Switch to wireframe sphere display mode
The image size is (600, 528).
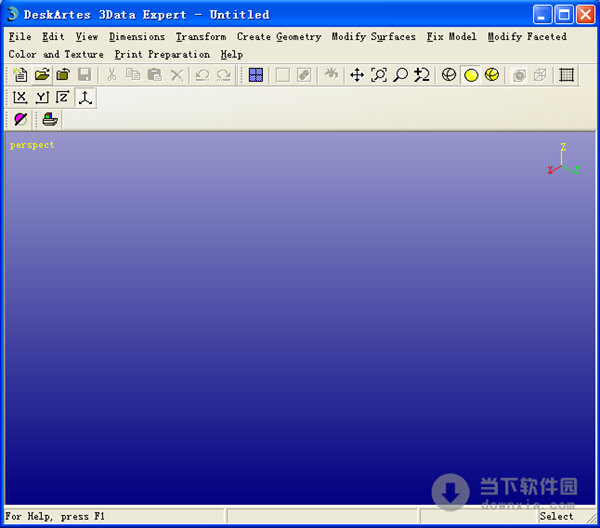tap(449, 75)
